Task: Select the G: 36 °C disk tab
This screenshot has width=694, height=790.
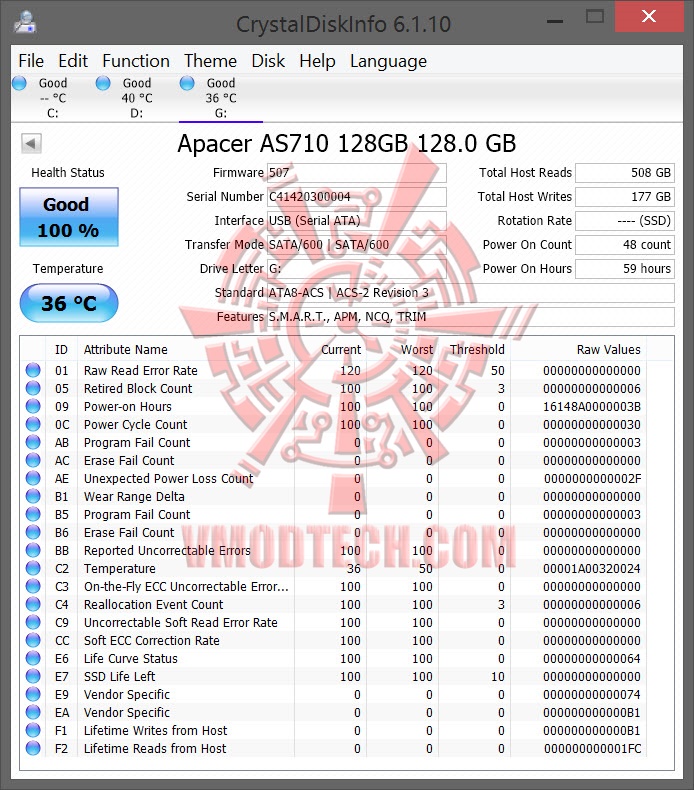Action: 221,98
